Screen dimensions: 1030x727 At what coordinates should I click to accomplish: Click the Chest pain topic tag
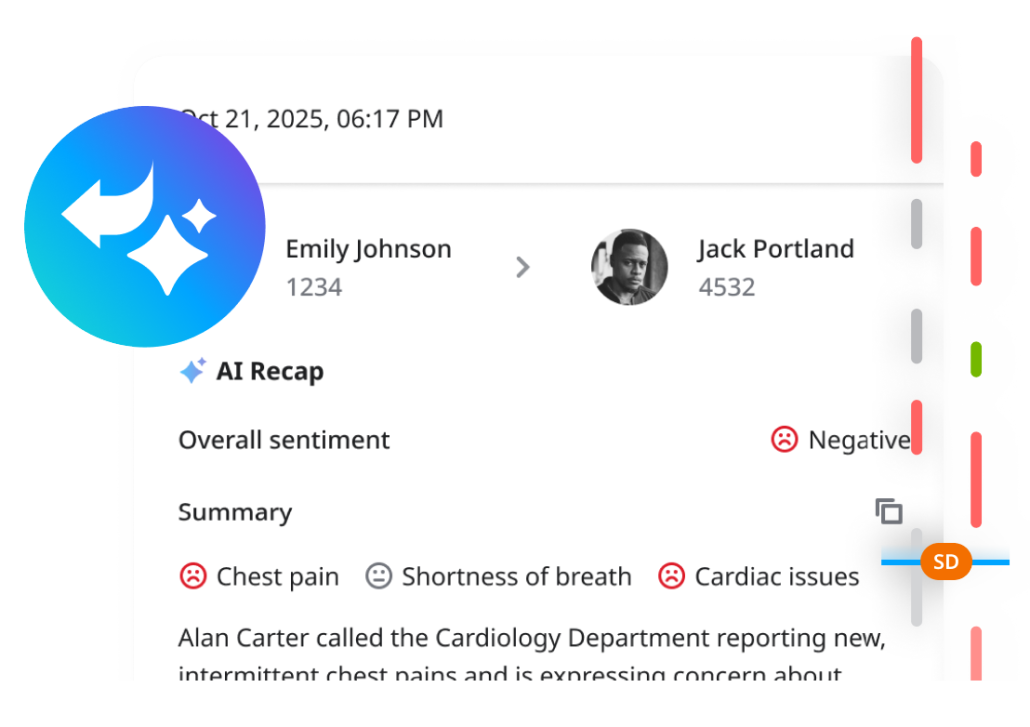(x=277, y=577)
